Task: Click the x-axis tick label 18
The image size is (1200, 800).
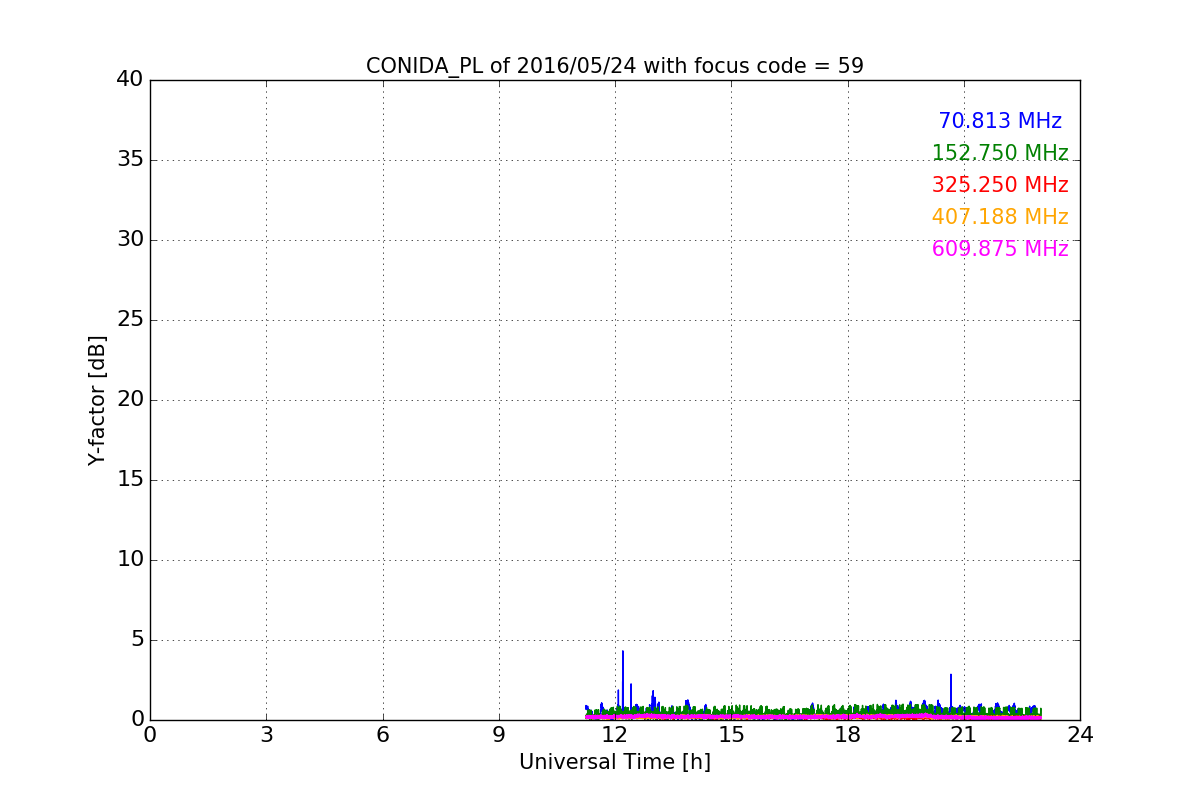Action: (847, 735)
